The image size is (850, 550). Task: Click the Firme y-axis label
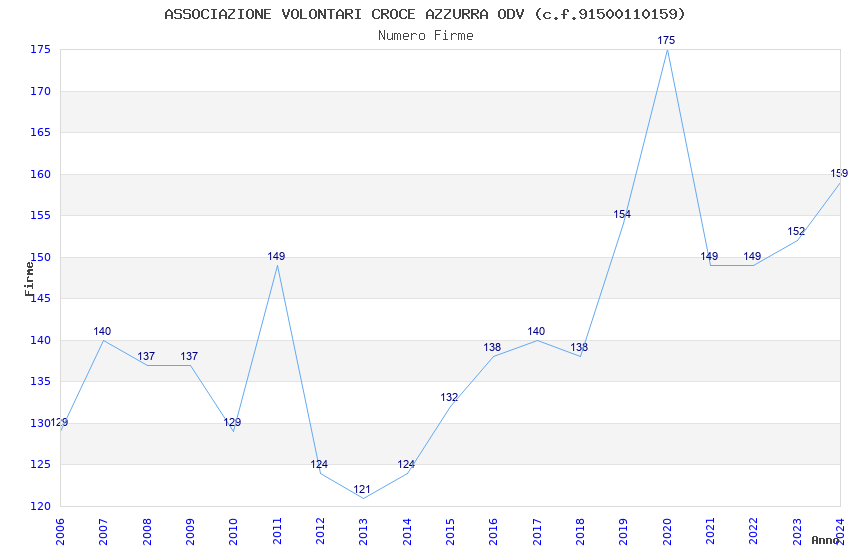(x=29, y=279)
